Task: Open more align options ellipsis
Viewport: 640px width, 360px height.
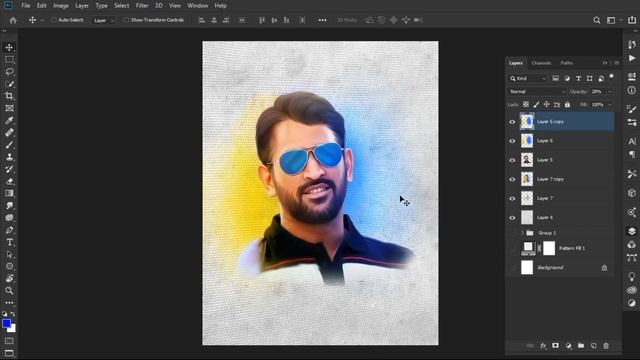Action: coord(322,20)
